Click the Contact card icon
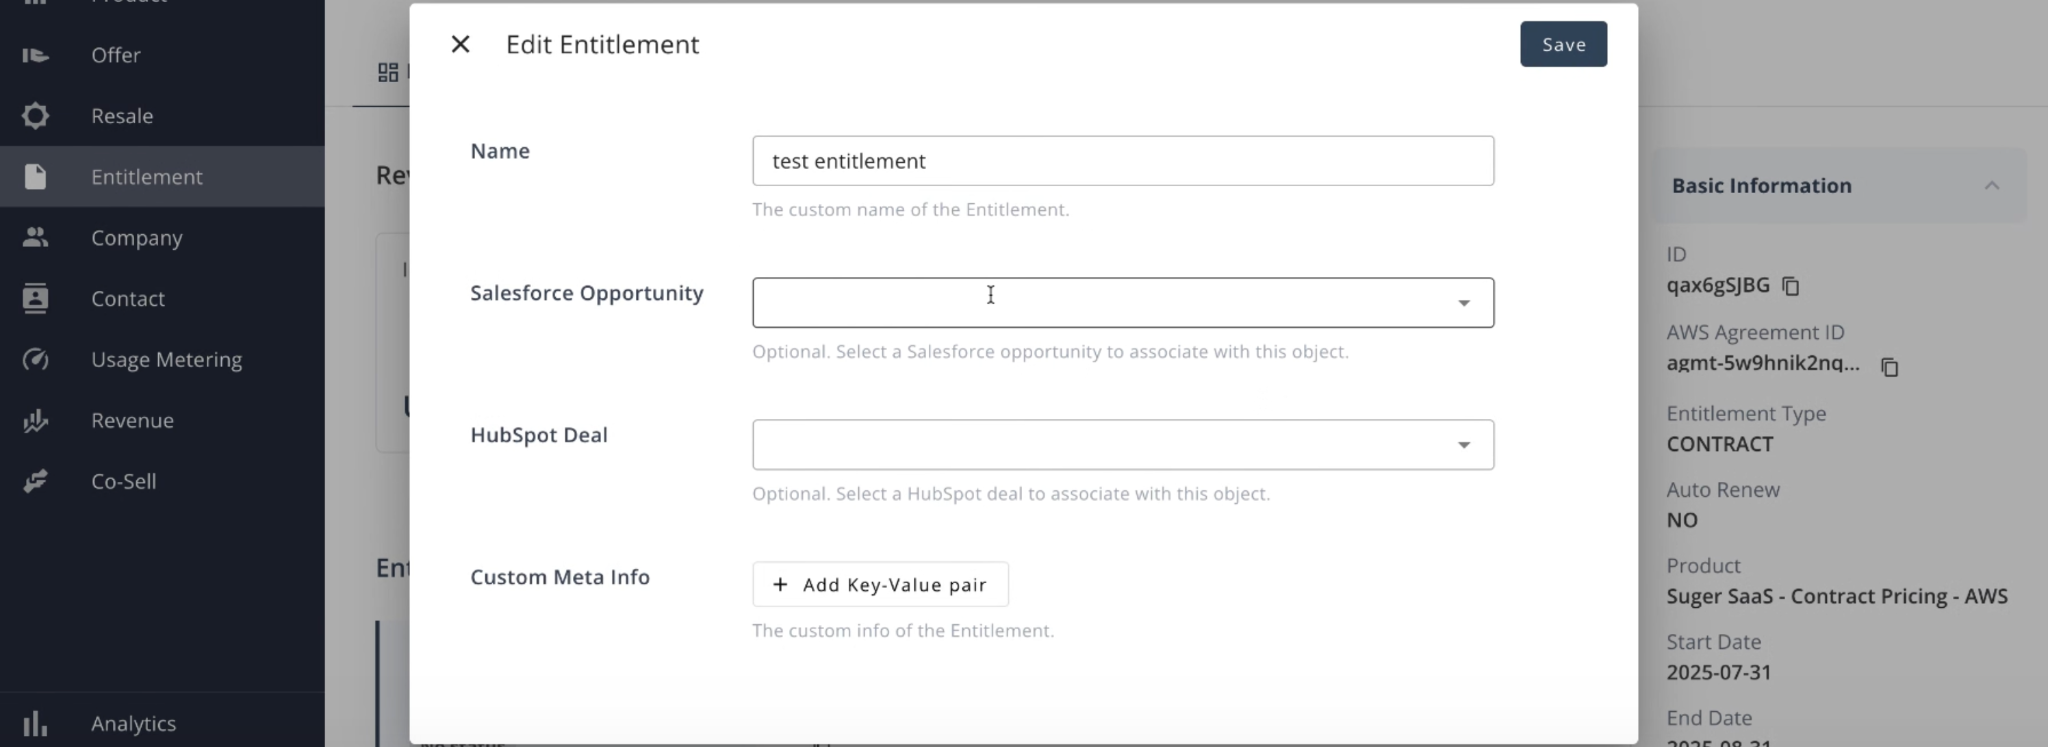 36,299
